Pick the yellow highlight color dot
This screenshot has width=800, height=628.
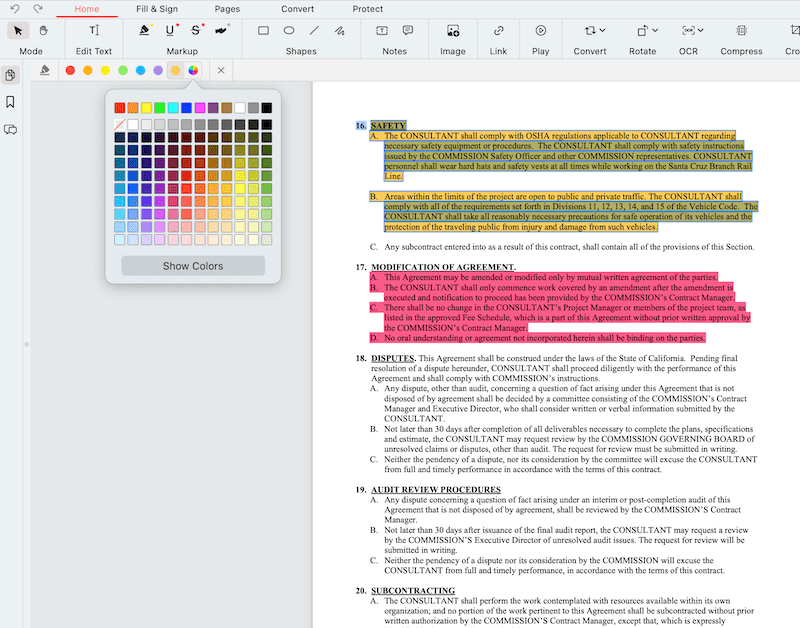coord(105,70)
